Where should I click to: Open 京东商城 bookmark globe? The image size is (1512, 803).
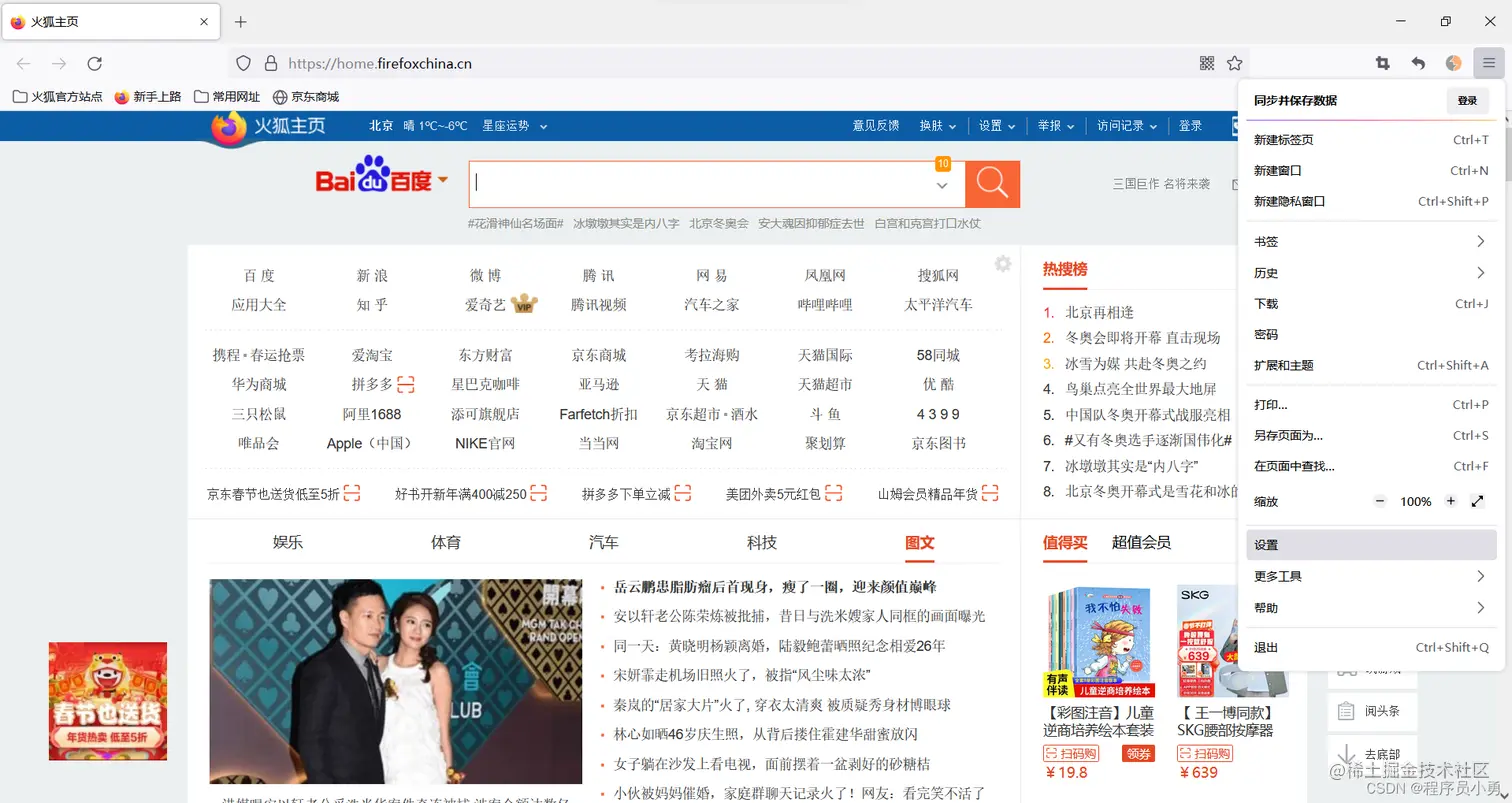(306, 97)
